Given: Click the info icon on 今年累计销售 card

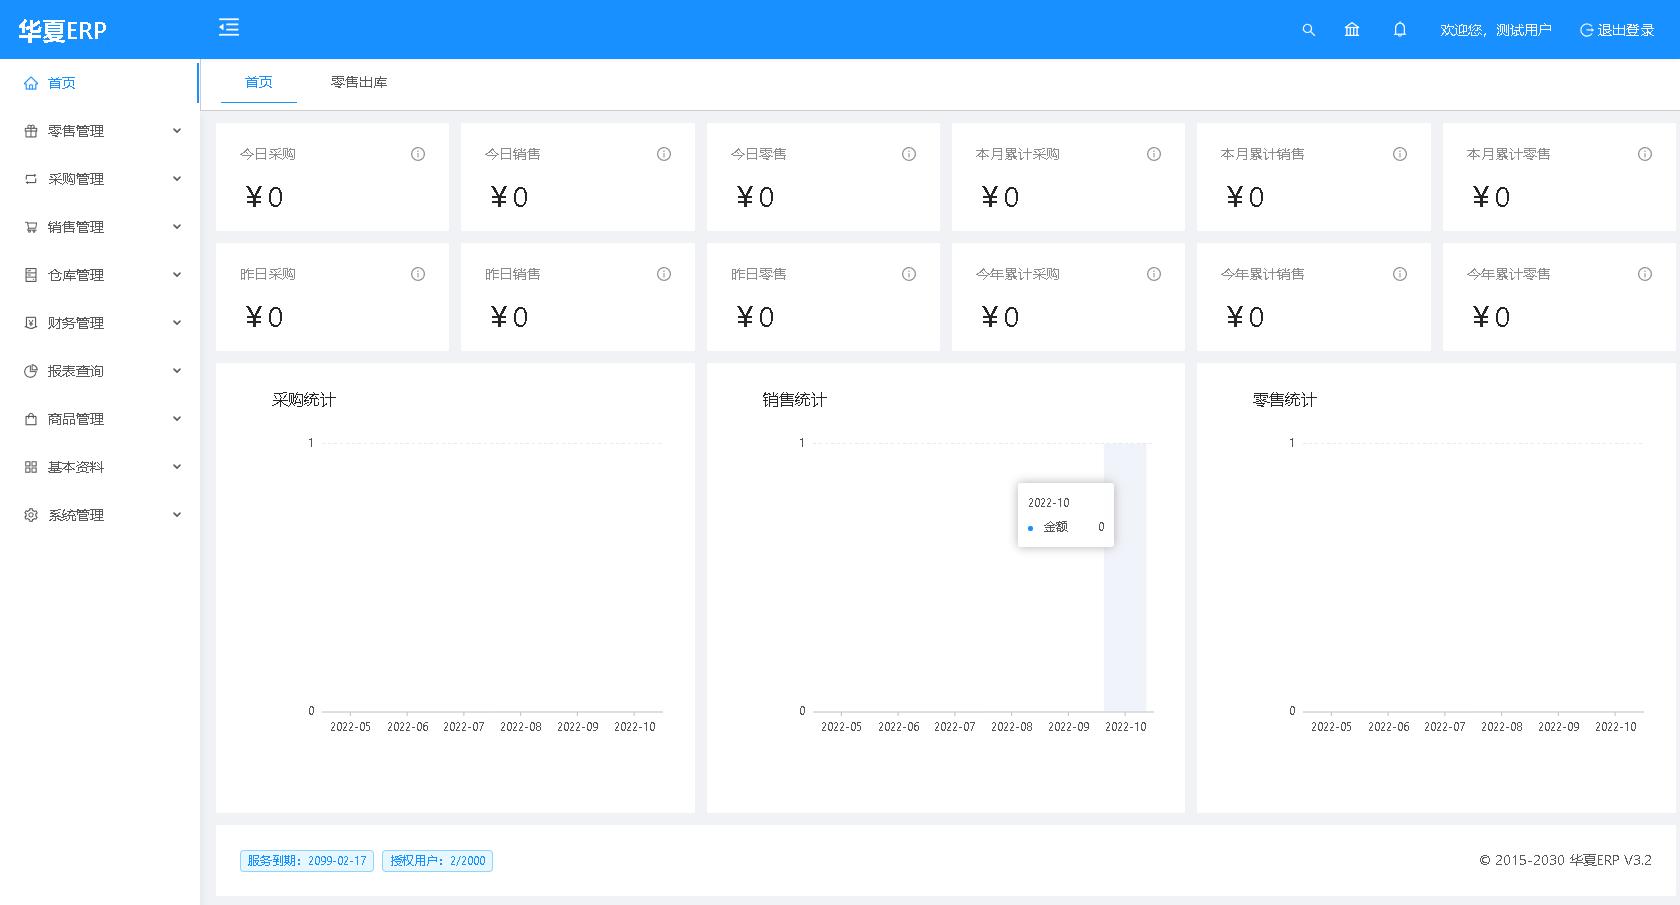Looking at the screenshot, I should click(1400, 274).
